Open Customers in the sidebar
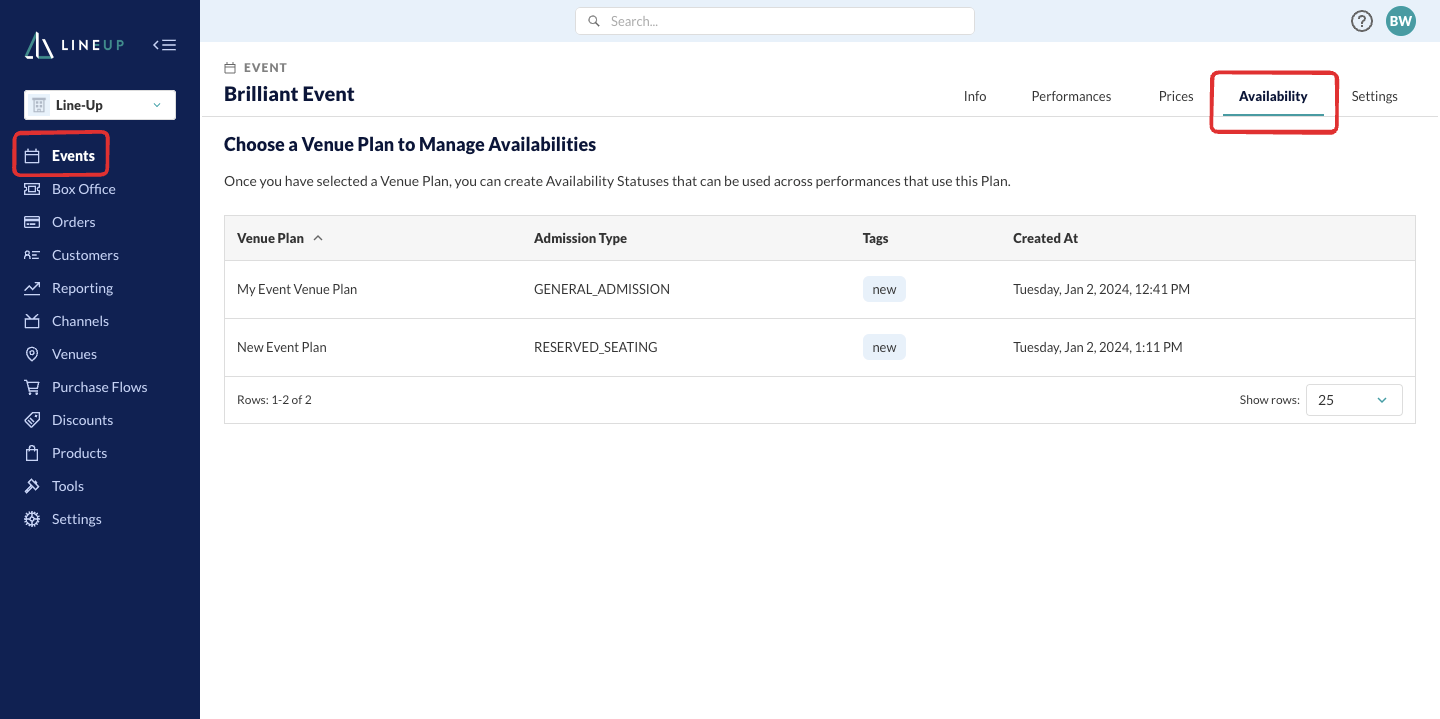Screen dimensions: 1440x719 85,255
